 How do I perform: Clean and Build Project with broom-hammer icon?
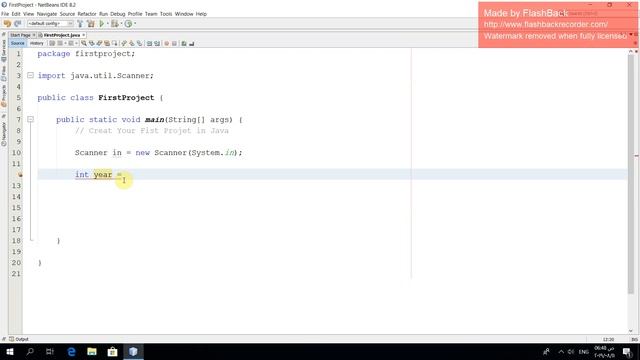(91, 24)
